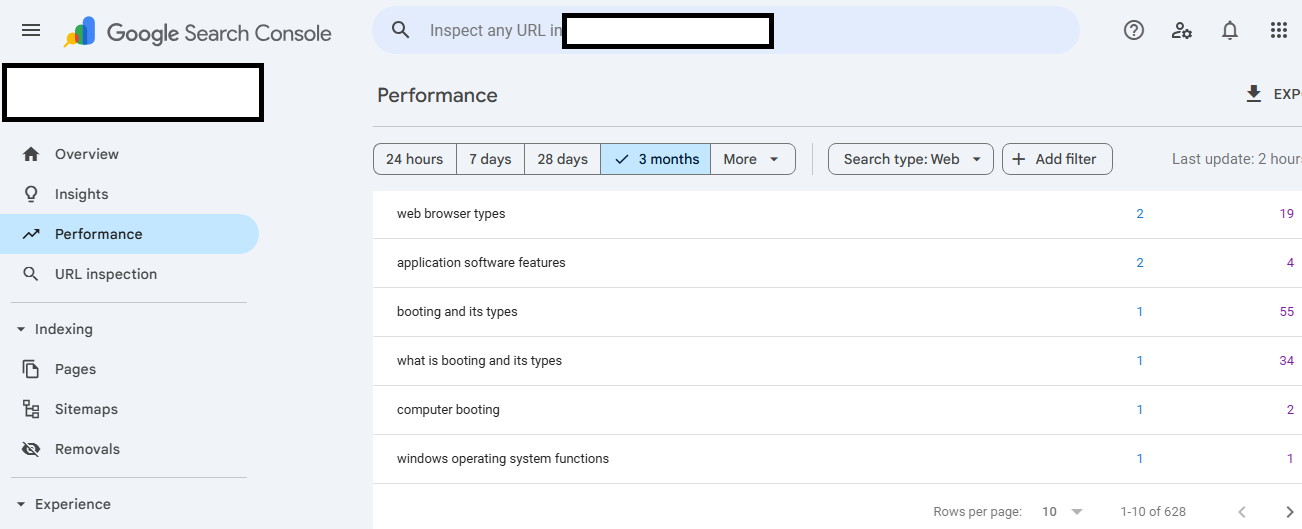
Task: Click the 'web browser types' query row
Action: [x=837, y=213]
